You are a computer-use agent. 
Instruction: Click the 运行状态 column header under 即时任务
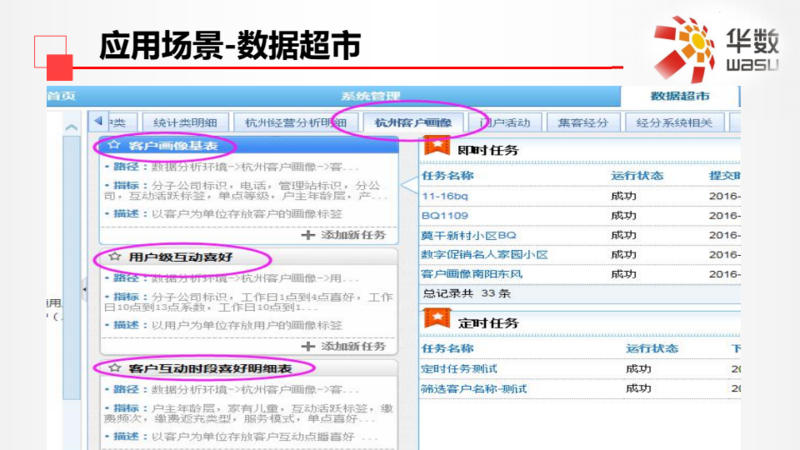click(637, 176)
